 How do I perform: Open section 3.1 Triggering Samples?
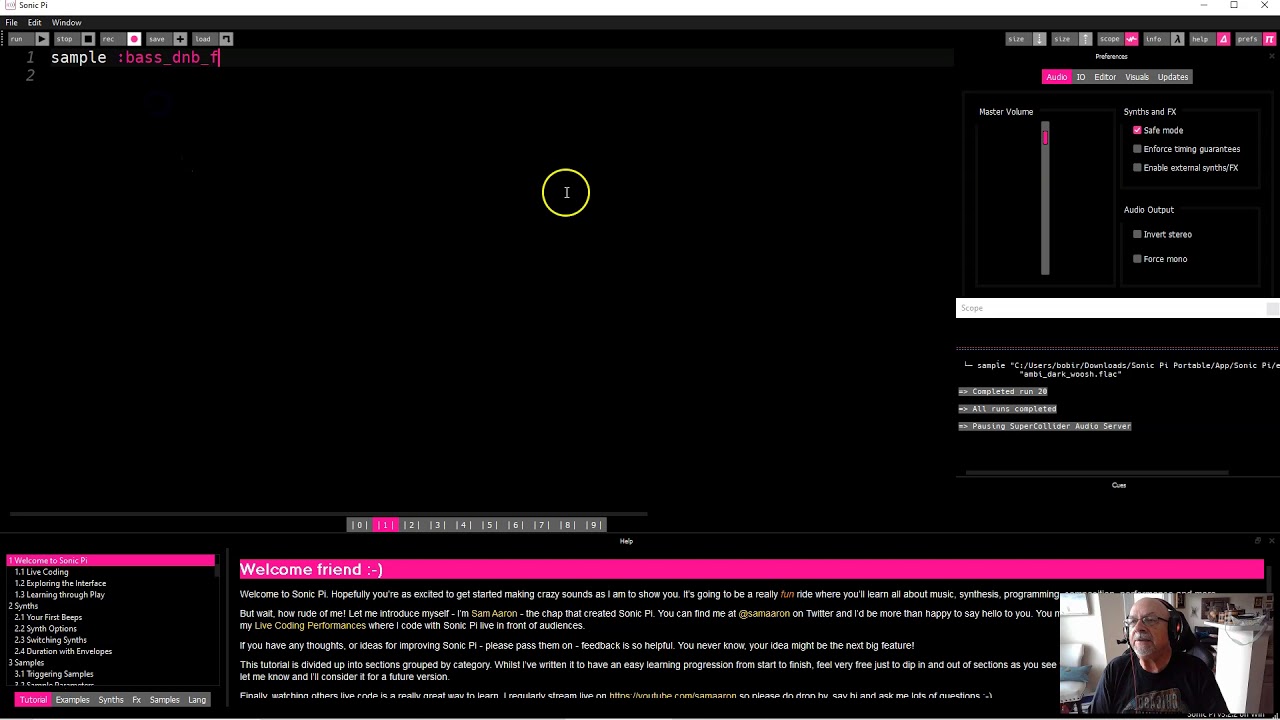pyautogui.click(x=54, y=674)
